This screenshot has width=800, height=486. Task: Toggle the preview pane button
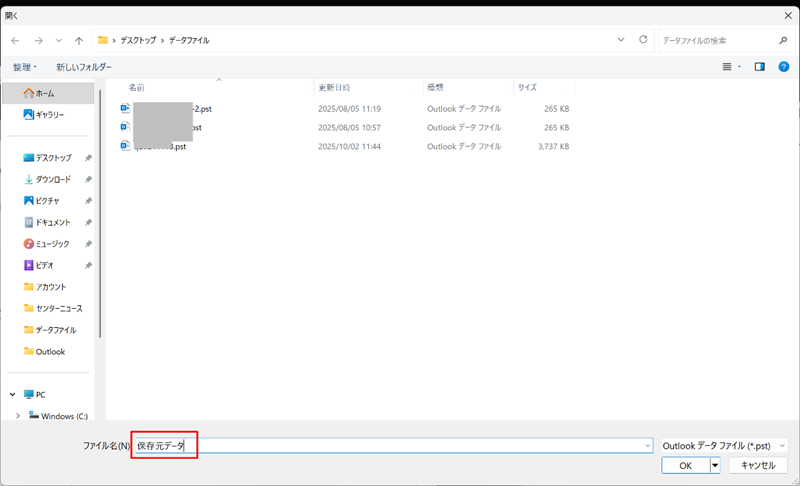759,67
